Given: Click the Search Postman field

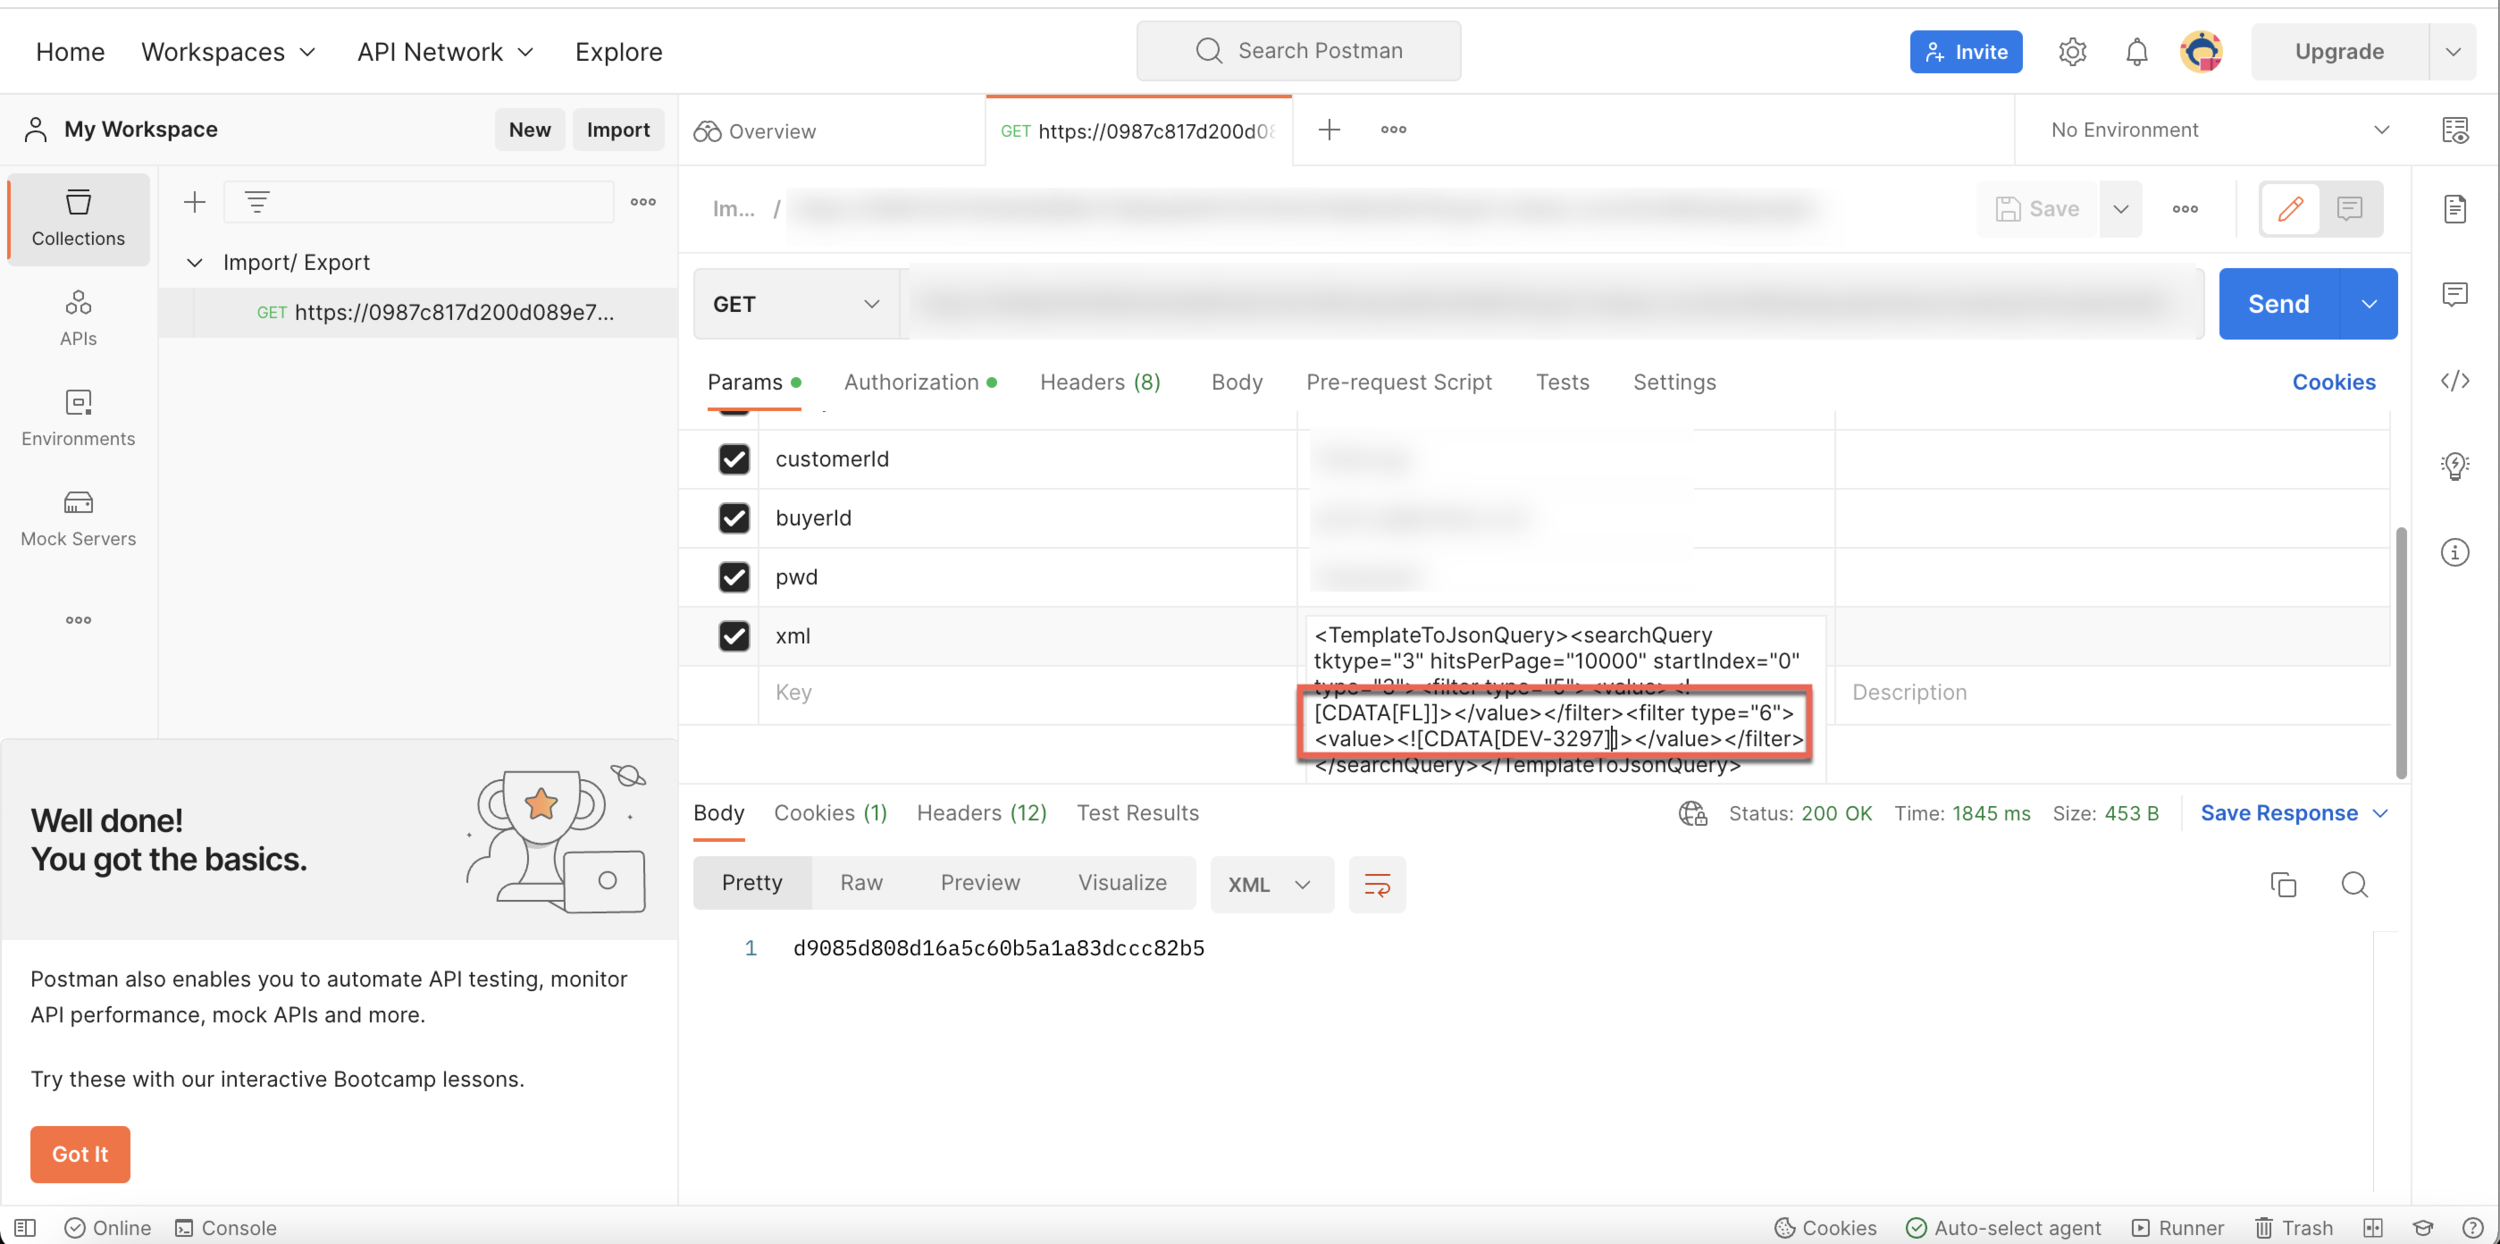Looking at the screenshot, I should [1298, 51].
